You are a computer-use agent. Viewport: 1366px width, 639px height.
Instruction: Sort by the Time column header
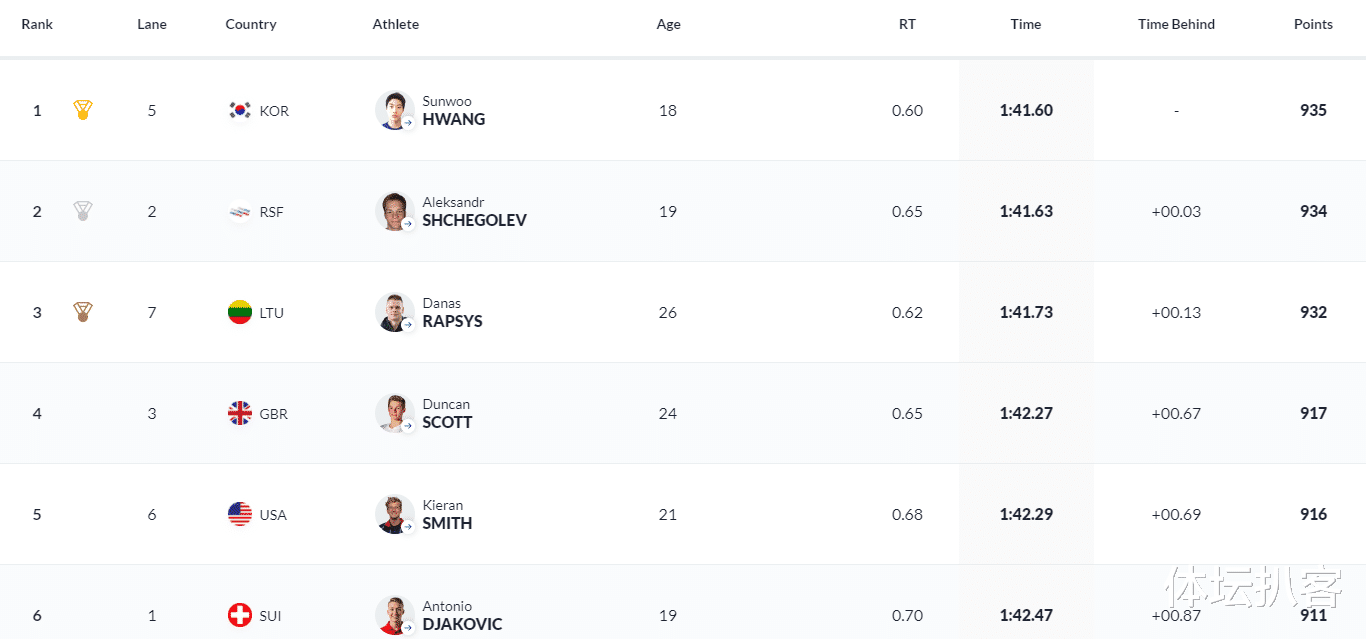pyautogui.click(x=1026, y=24)
